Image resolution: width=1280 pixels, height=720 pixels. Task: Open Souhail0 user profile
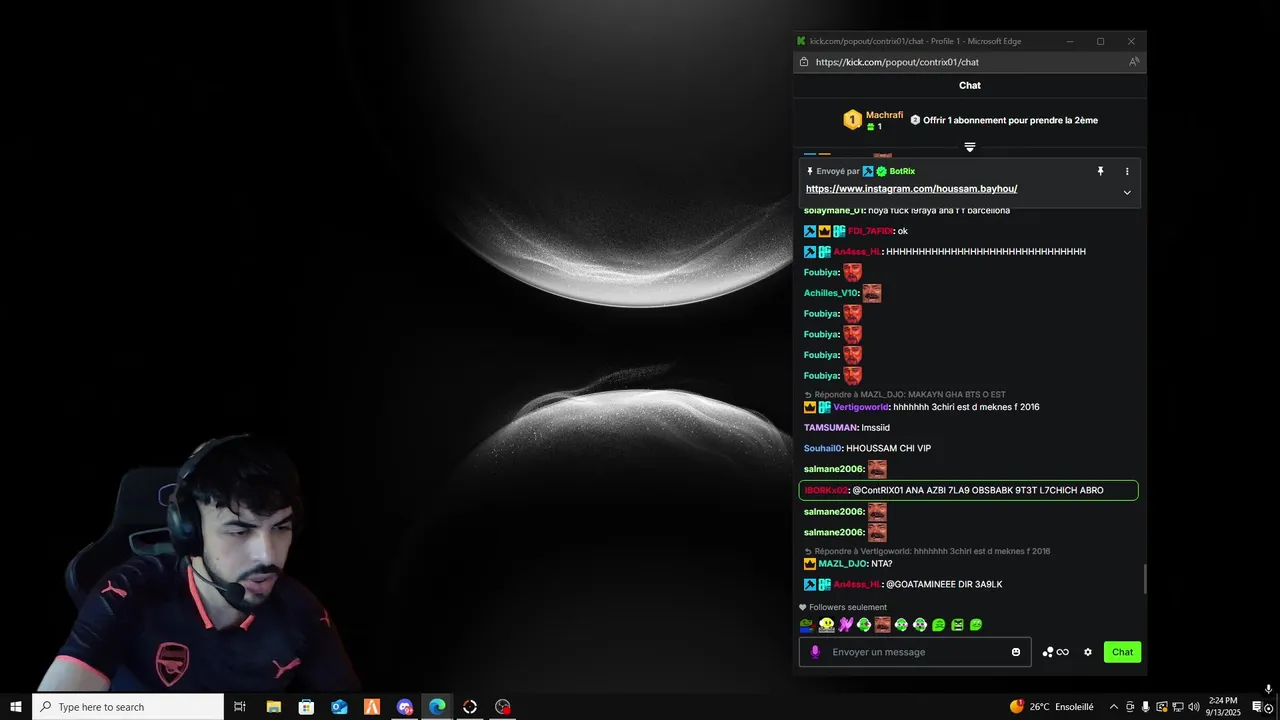coord(823,449)
